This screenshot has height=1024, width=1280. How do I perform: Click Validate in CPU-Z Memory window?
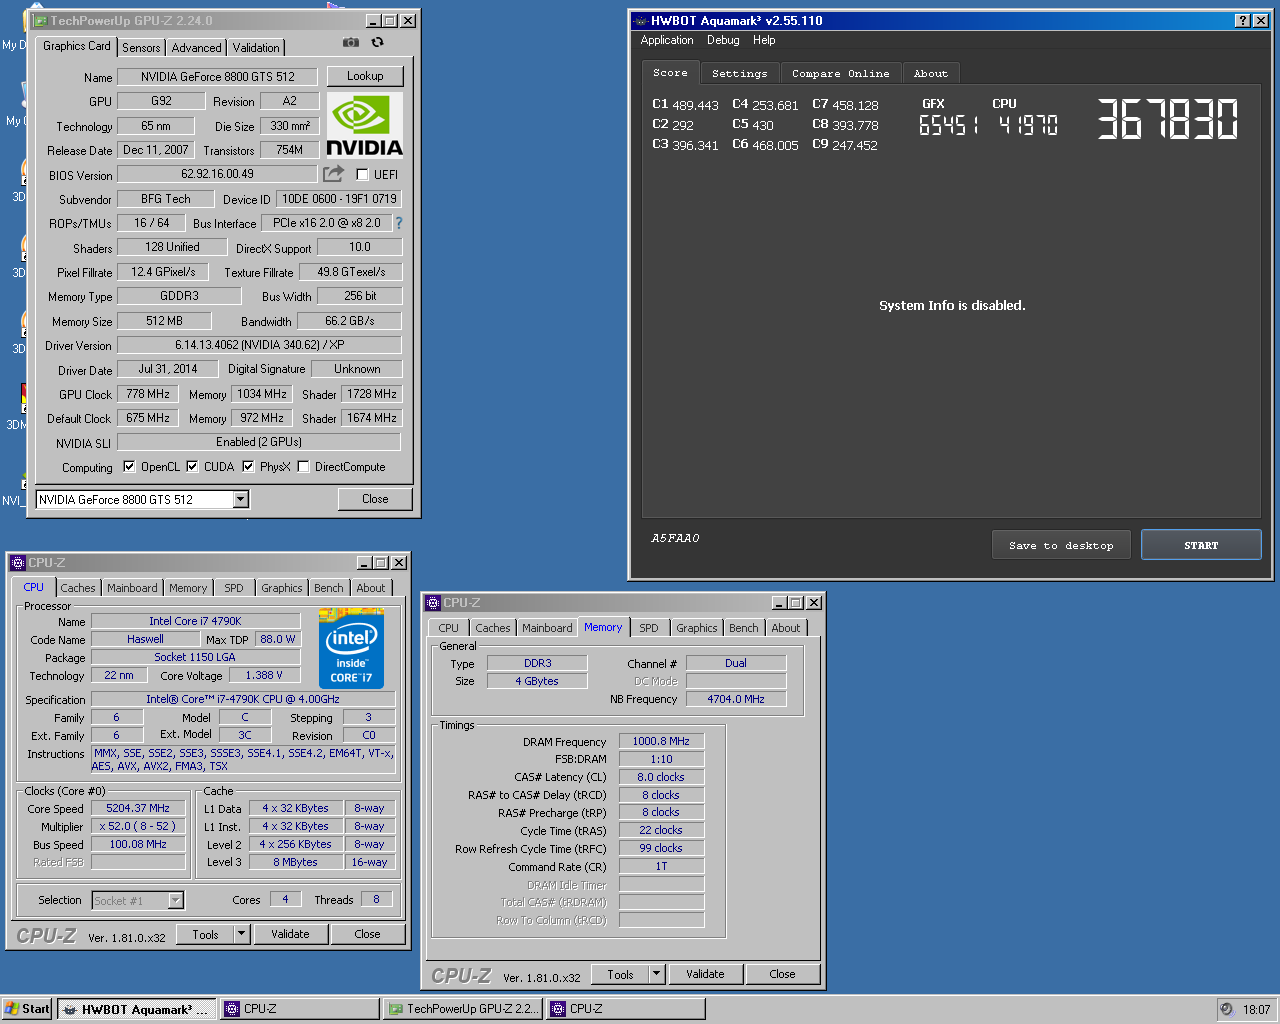pos(705,974)
